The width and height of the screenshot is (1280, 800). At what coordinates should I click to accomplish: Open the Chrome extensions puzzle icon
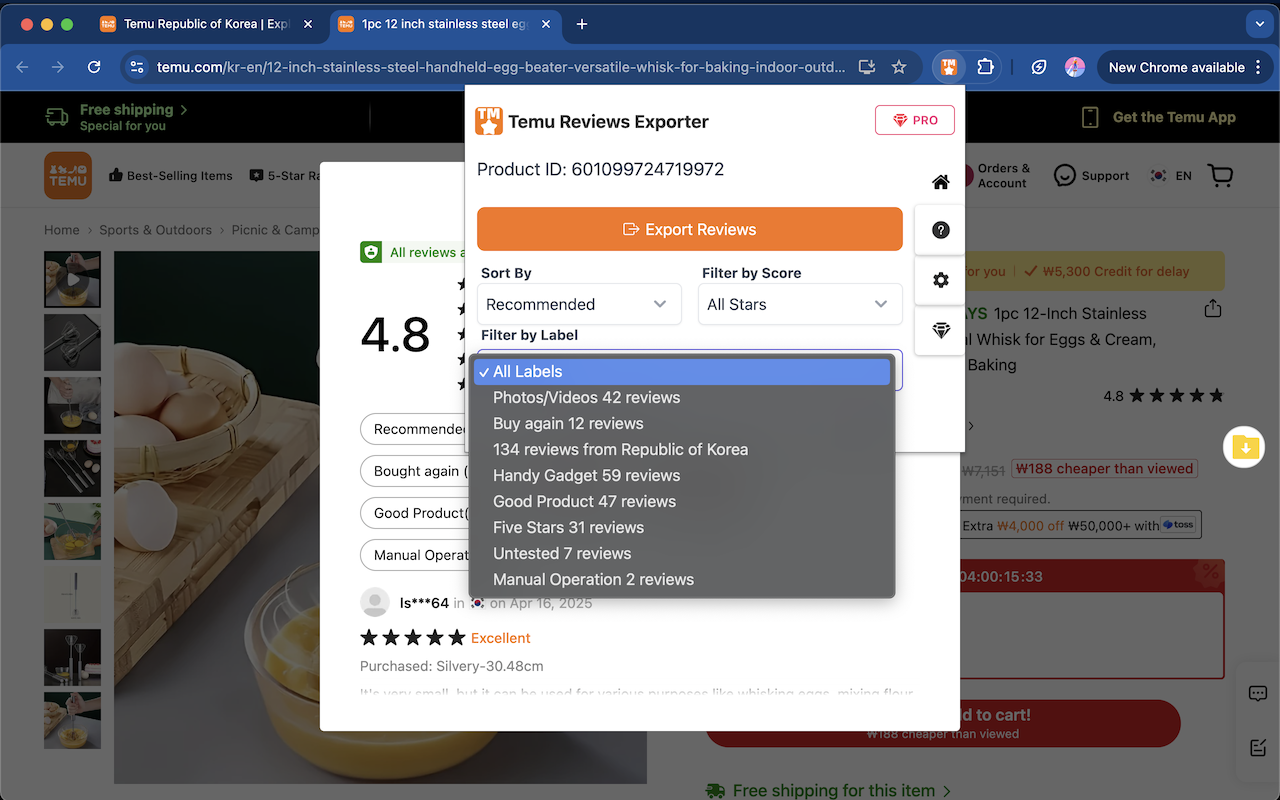tap(985, 67)
